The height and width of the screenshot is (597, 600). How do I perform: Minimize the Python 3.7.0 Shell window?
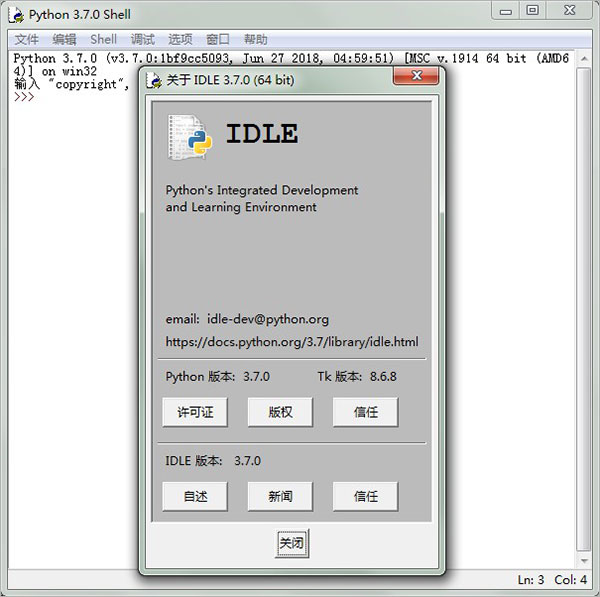505,11
